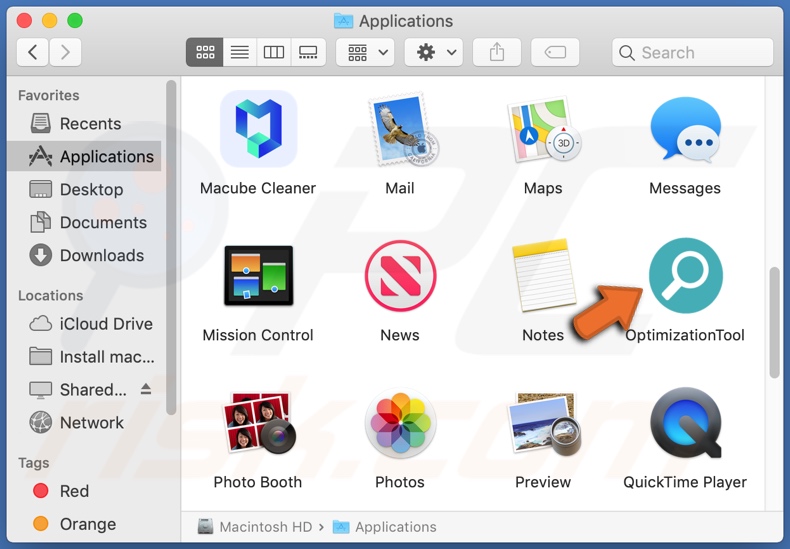Close the Finder window with red button

pos(24,21)
